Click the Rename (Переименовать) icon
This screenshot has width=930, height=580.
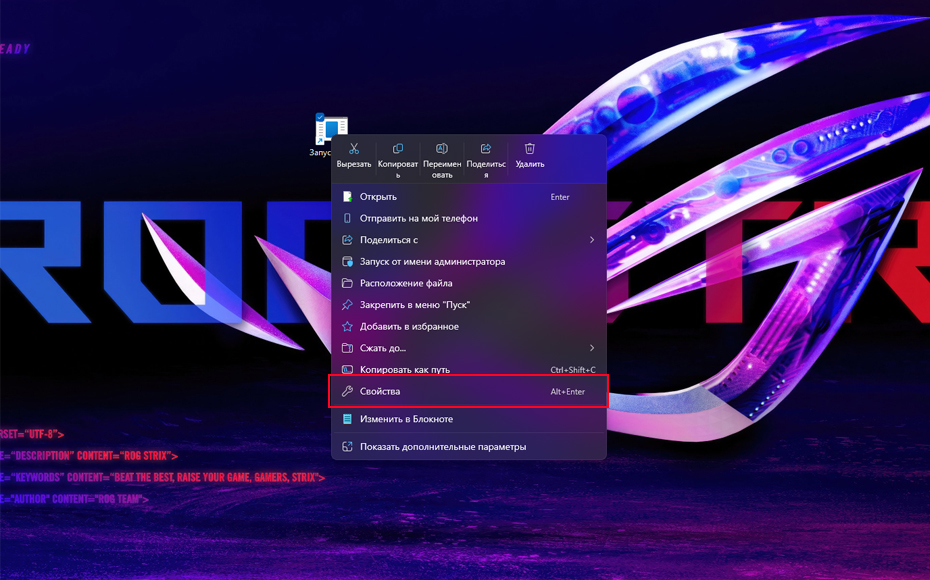pyautogui.click(x=442, y=148)
